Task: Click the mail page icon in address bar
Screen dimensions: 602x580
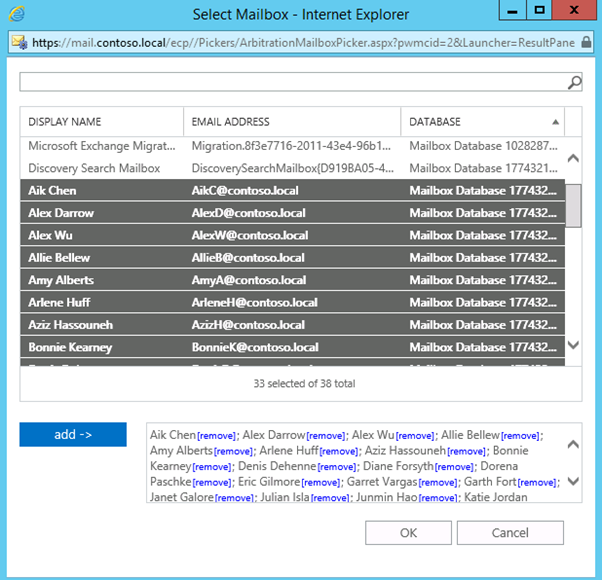Action: point(19,42)
